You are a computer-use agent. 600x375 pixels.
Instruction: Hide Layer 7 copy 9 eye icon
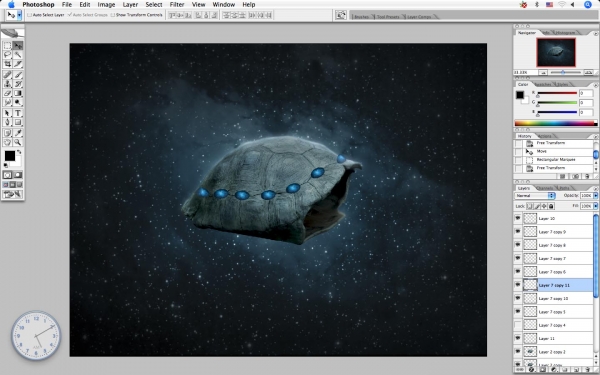pos(518,232)
